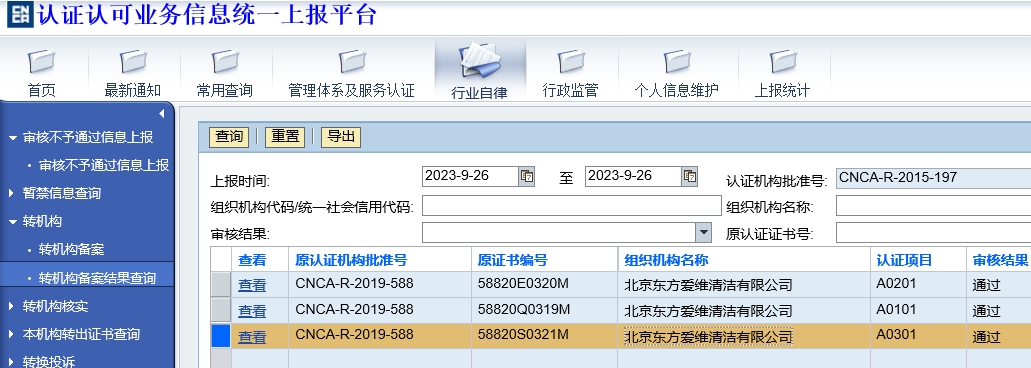The image size is (1031, 368).
Task: Select cell A0101 in 认证项目 column
Action: 919,310
